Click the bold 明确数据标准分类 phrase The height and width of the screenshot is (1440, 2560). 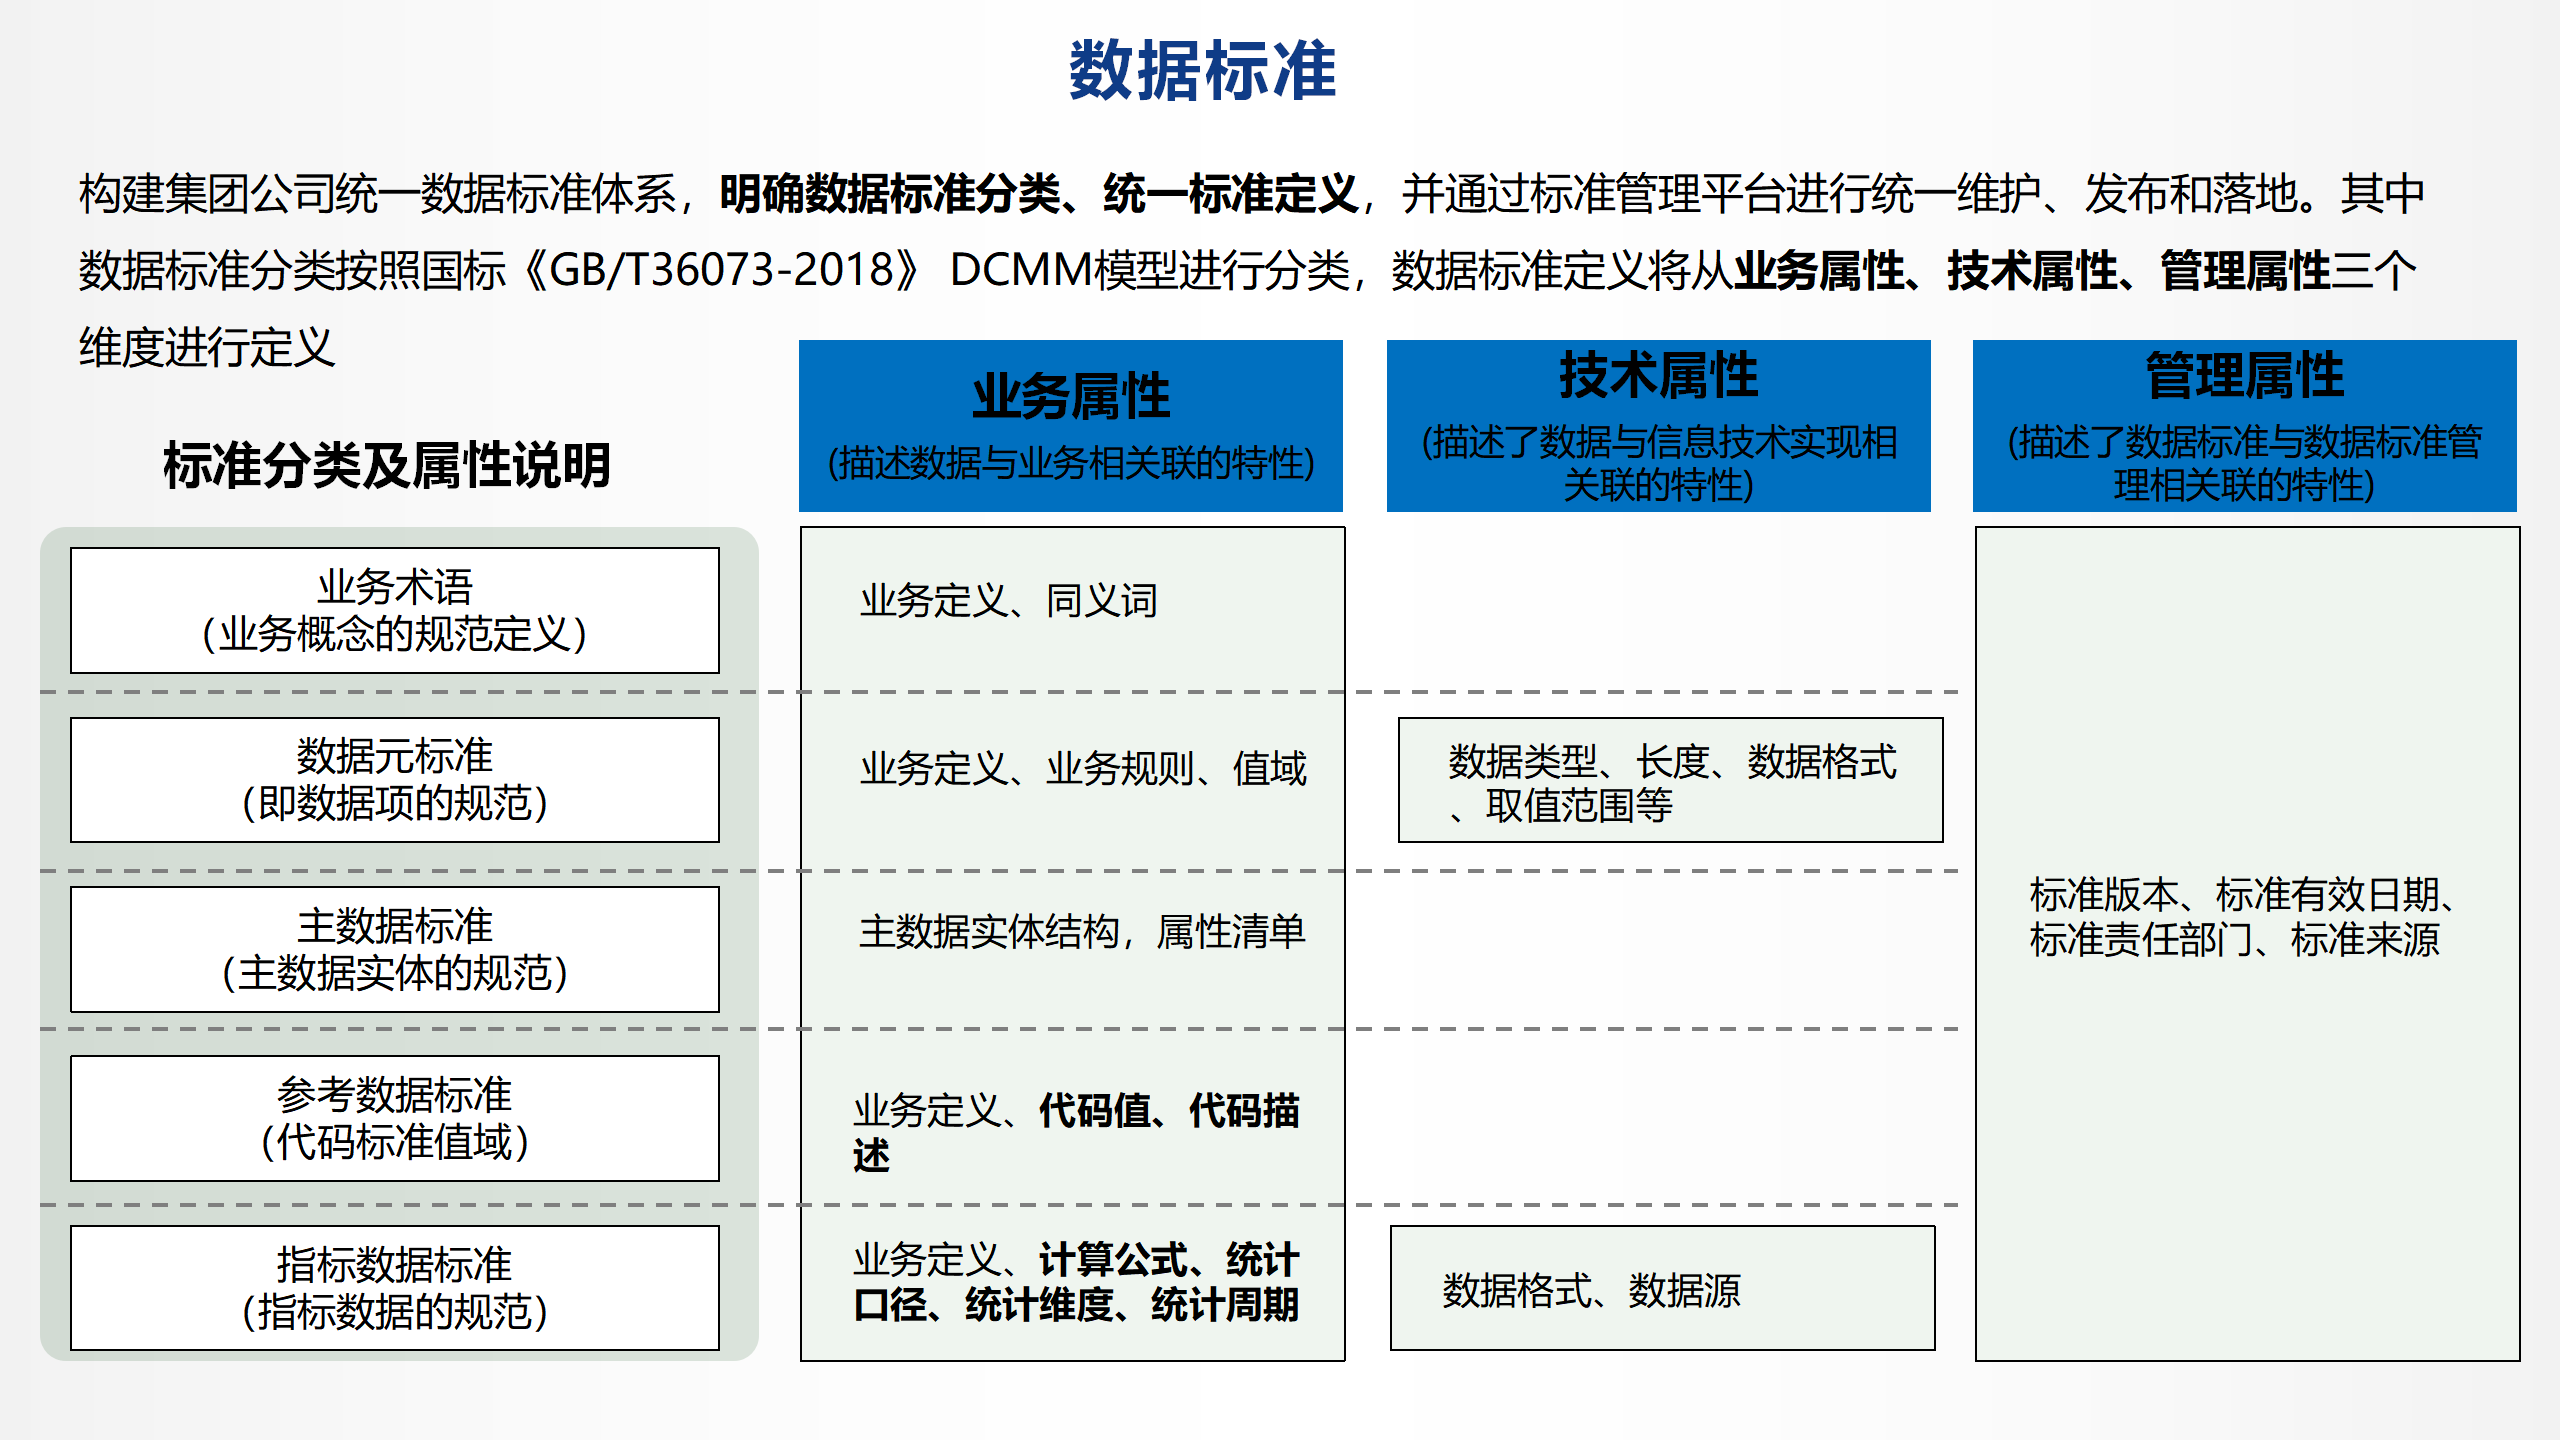click(x=889, y=193)
